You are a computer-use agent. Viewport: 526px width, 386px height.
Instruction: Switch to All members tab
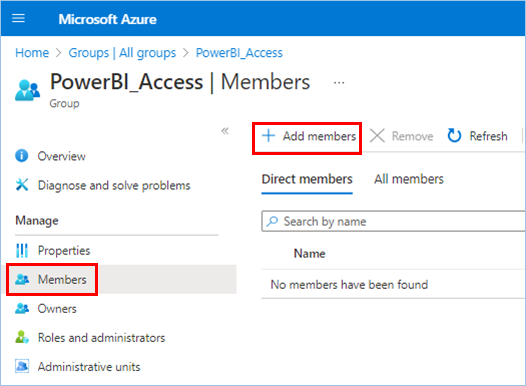click(409, 179)
